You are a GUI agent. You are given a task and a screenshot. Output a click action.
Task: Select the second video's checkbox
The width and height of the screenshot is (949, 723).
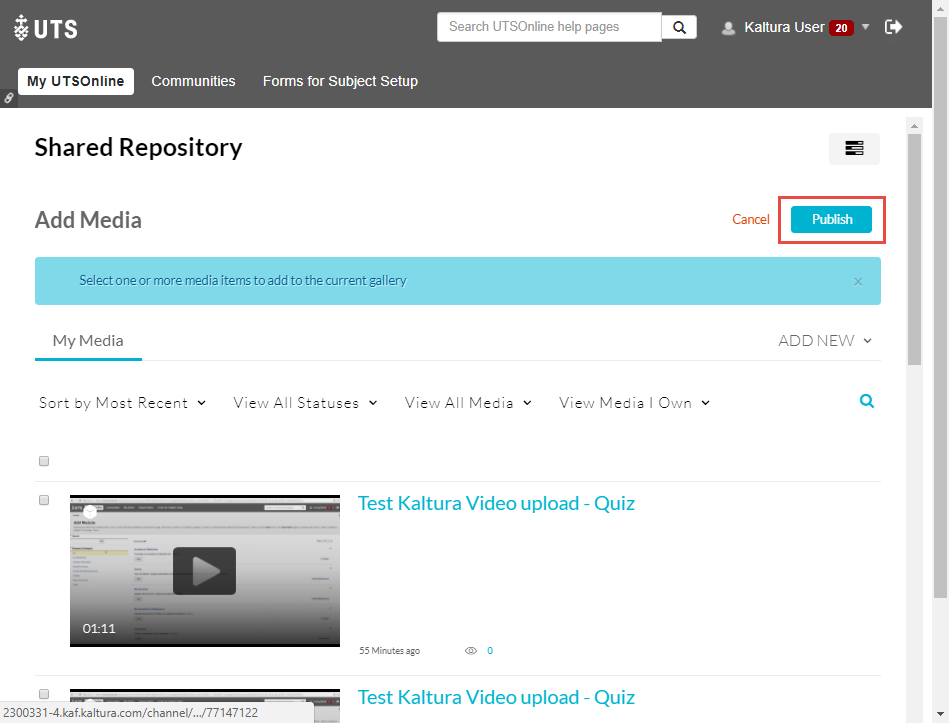click(x=44, y=694)
